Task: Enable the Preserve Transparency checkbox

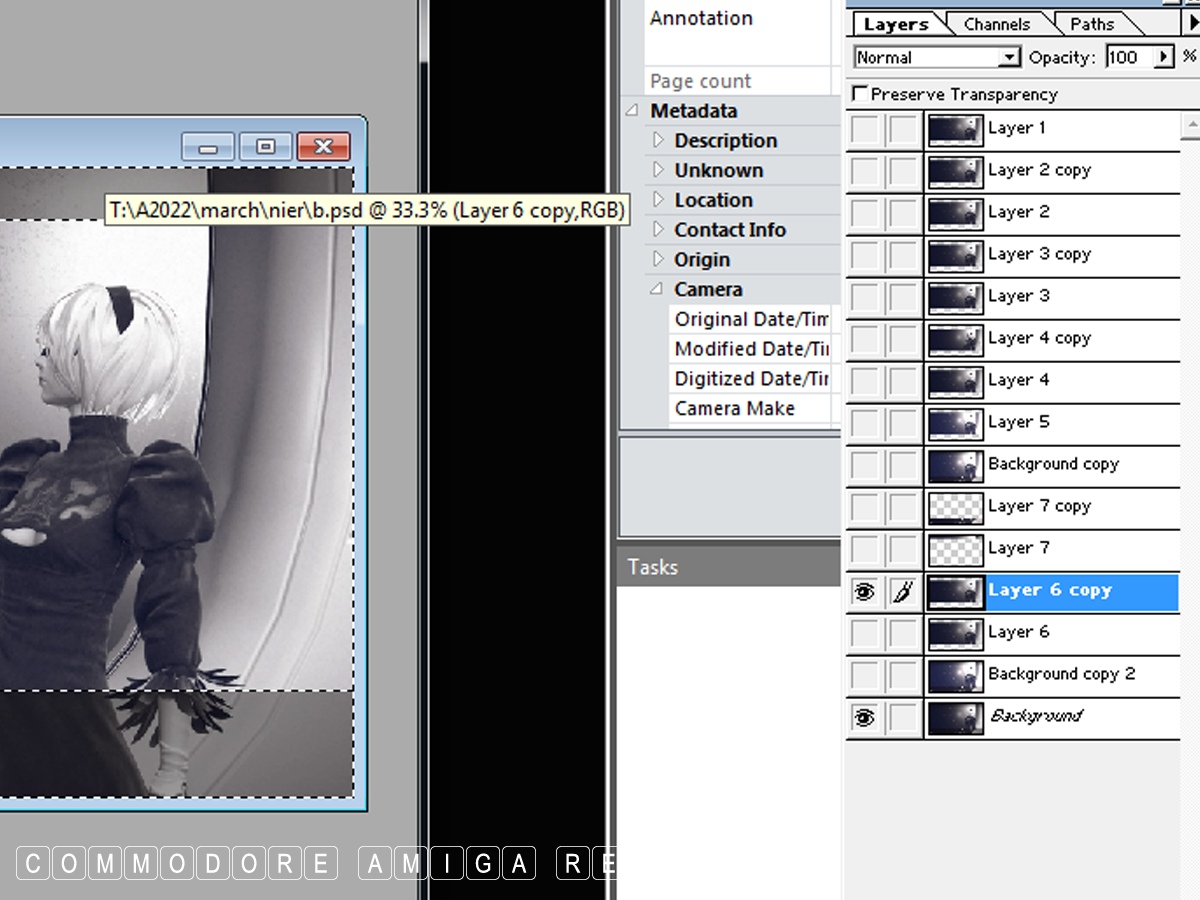Action: [x=860, y=94]
